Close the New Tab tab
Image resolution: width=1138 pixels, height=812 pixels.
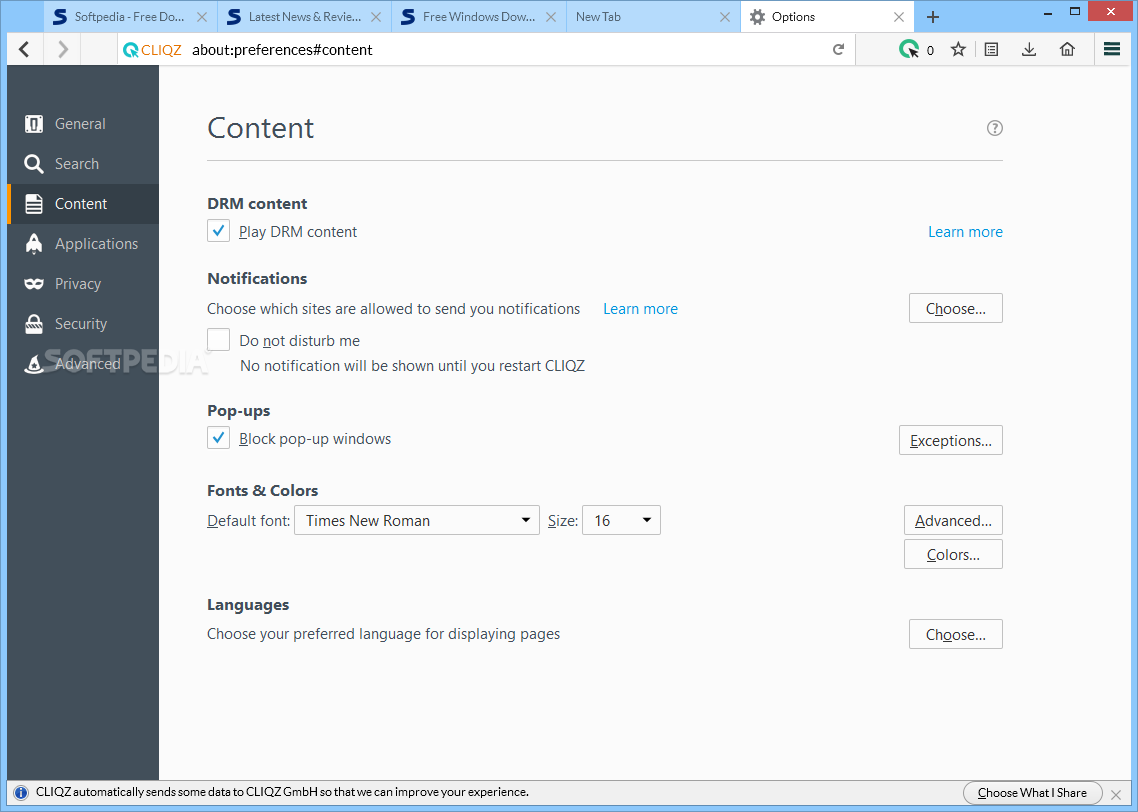724,17
